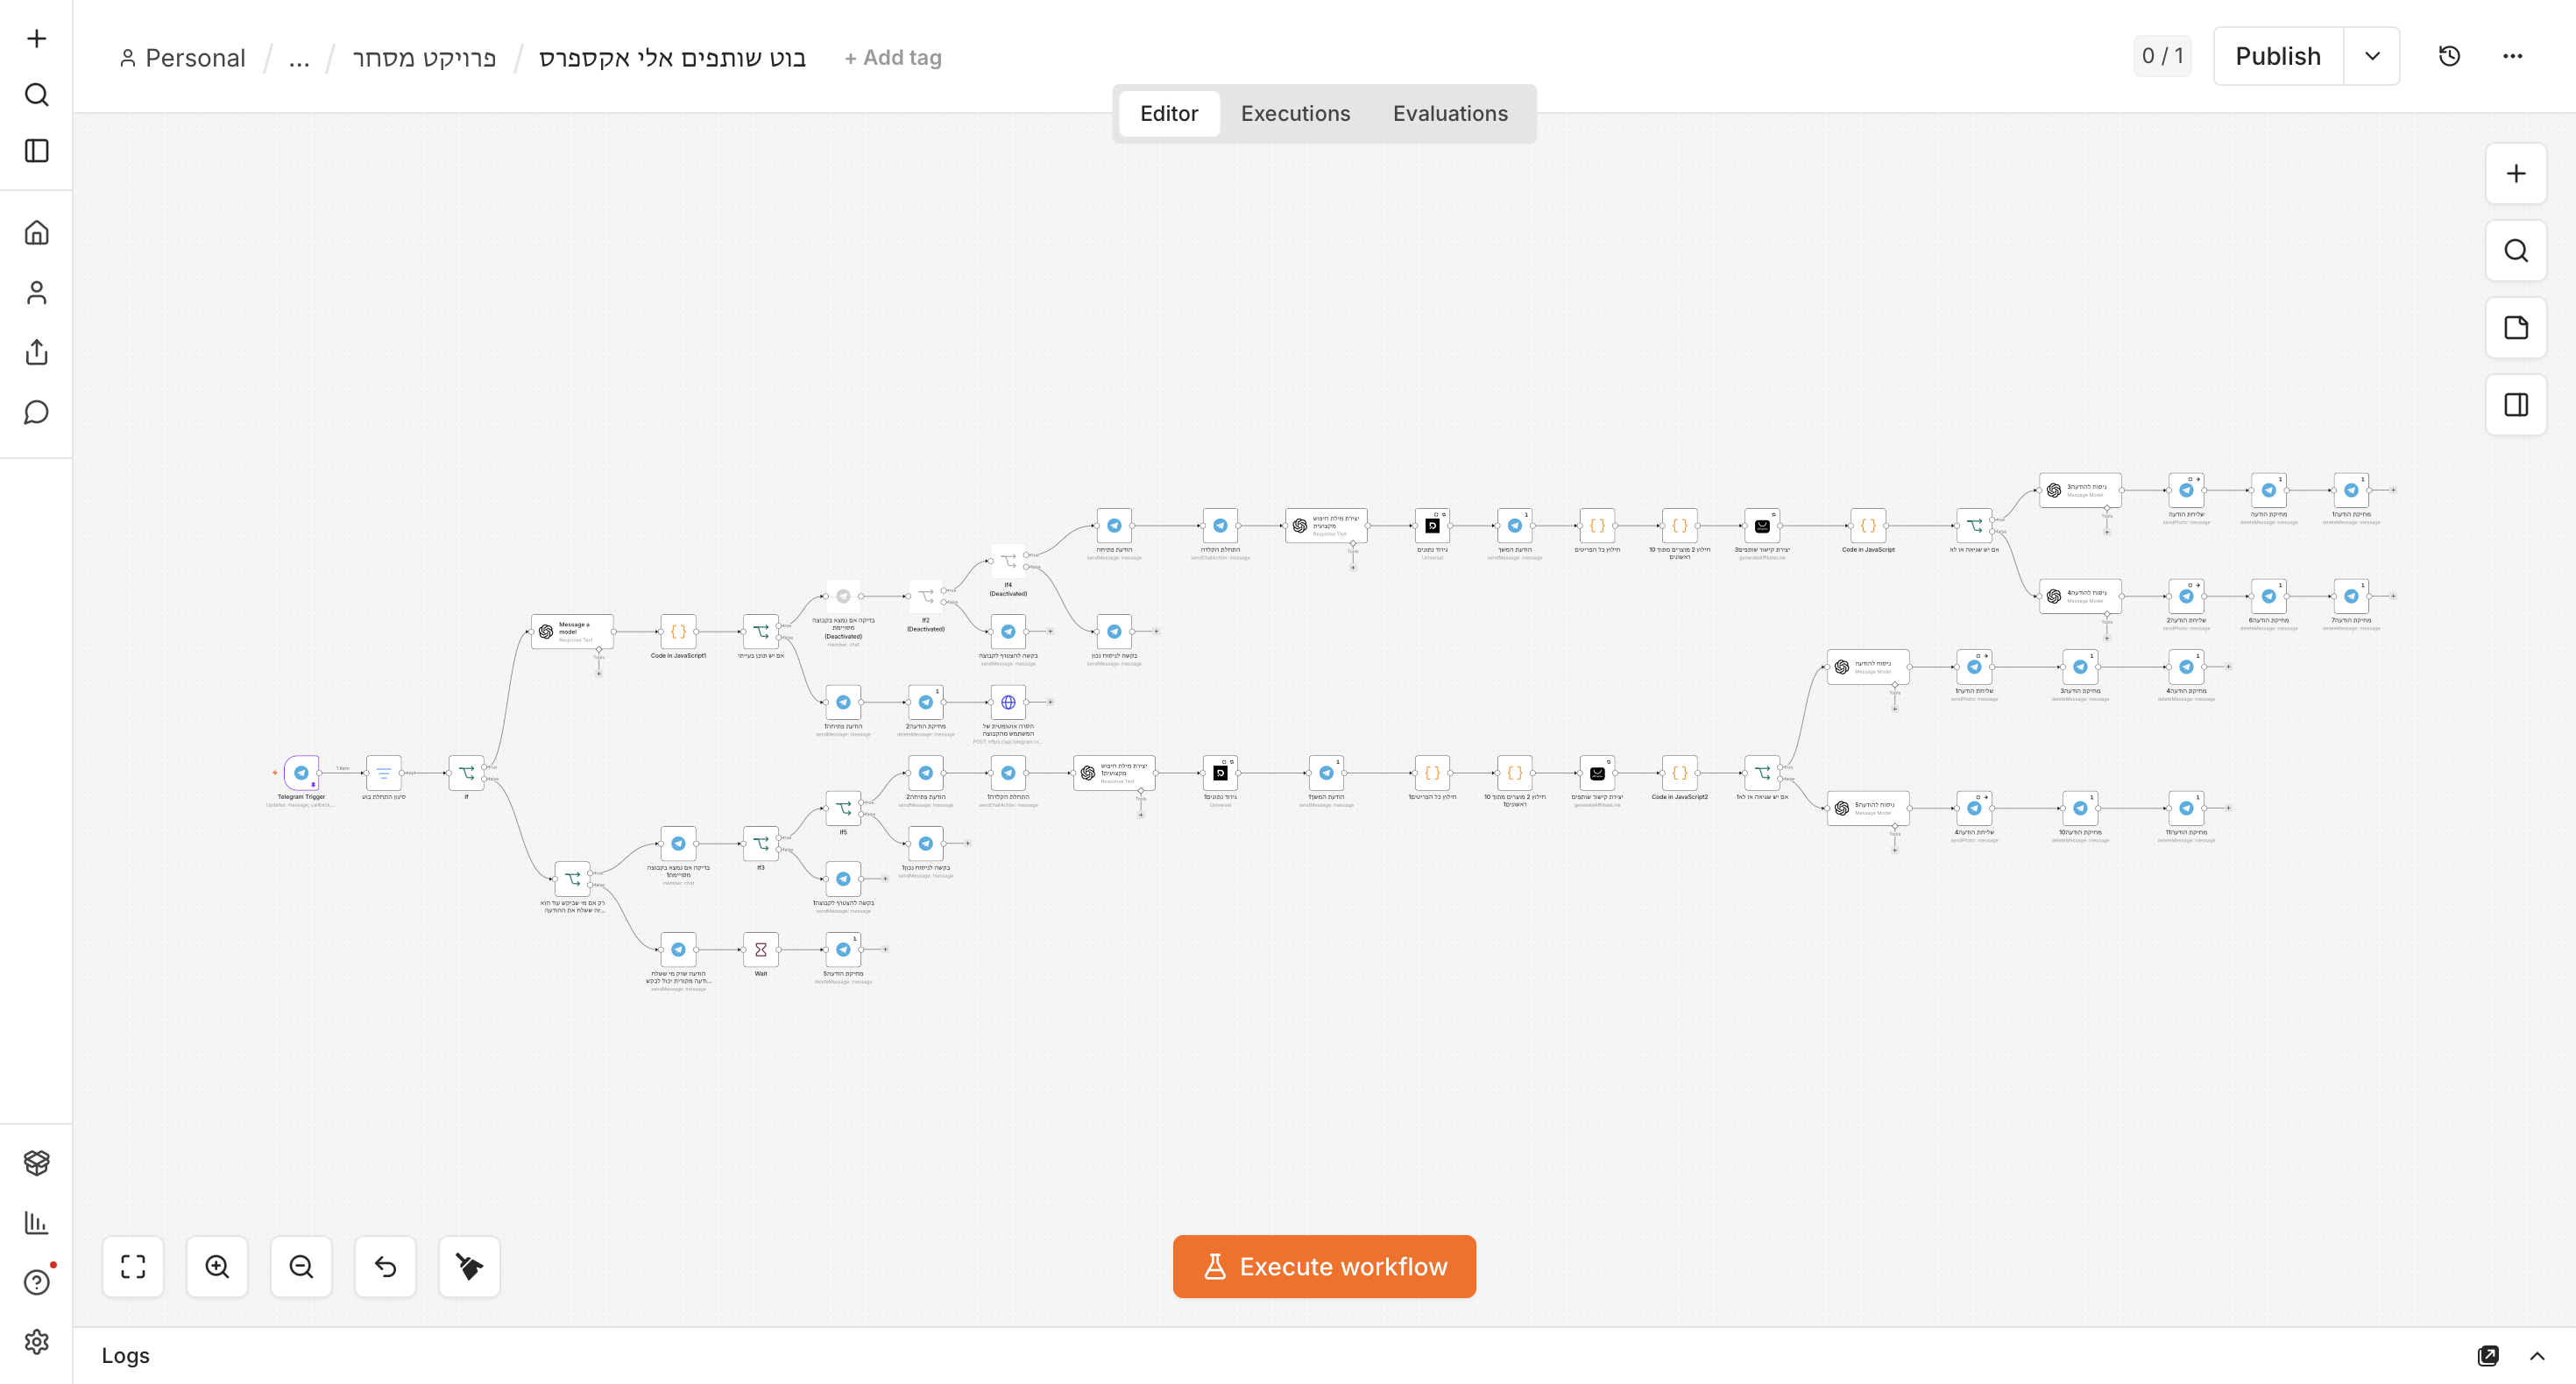Toggle the left sidebar panel icon
The width and height of the screenshot is (2576, 1384).
[x=36, y=151]
